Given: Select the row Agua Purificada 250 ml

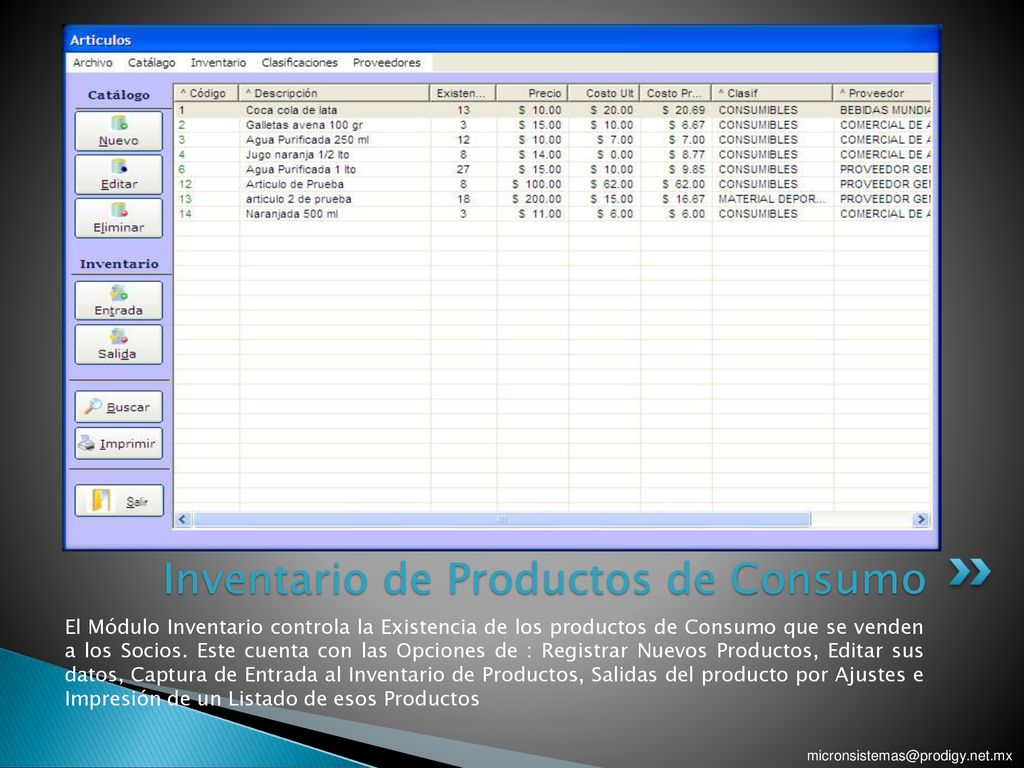Looking at the screenshot, I should click(x=552, y=140).
